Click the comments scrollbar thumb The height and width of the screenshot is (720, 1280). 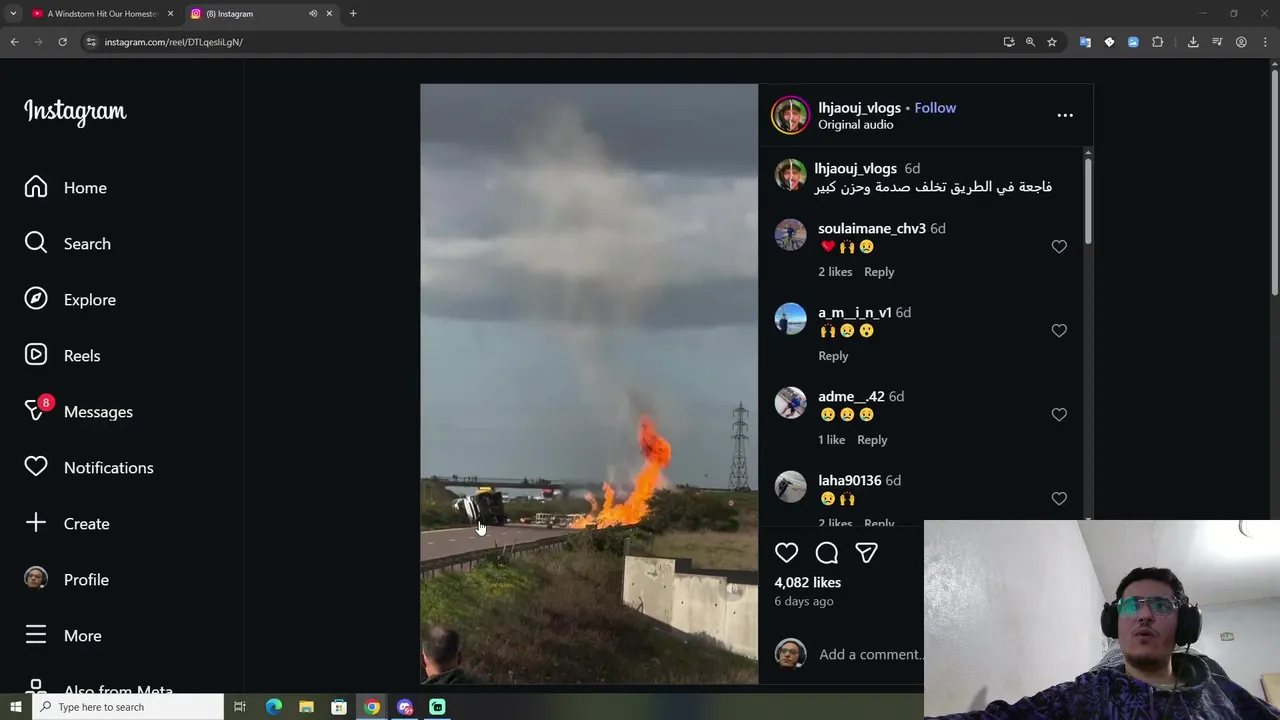pos(1088,200)
